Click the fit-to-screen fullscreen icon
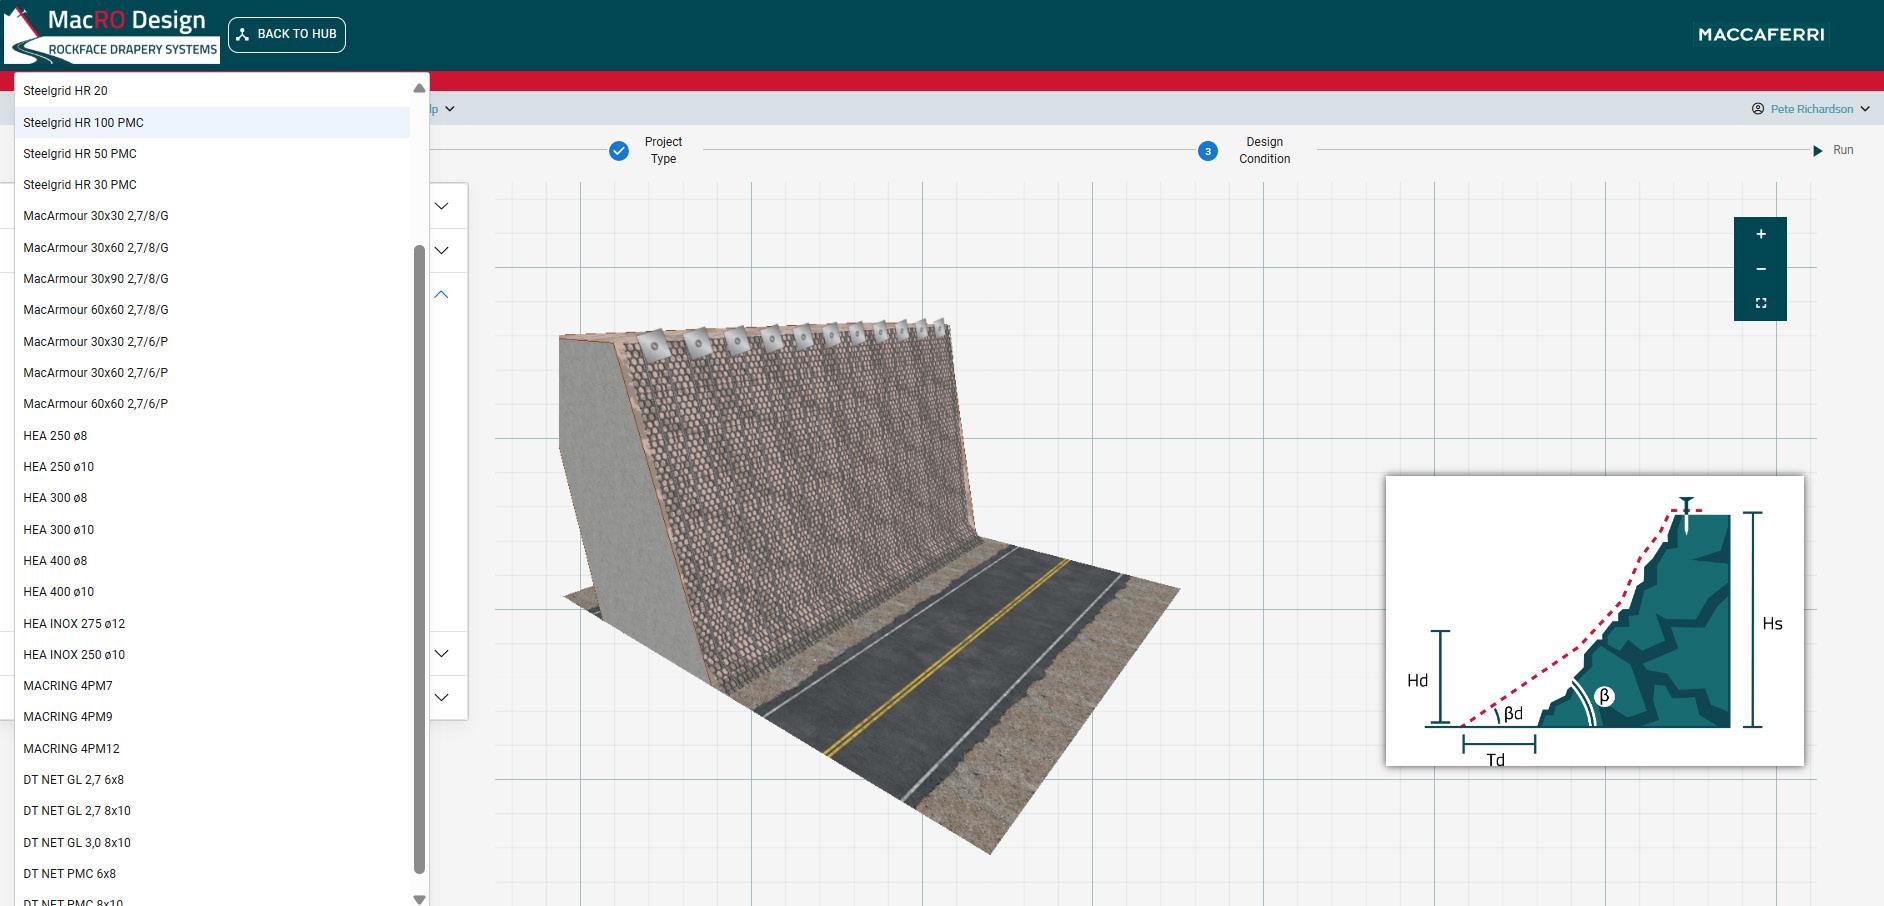Screen dimensions: 1884x906 [1761, 303]
